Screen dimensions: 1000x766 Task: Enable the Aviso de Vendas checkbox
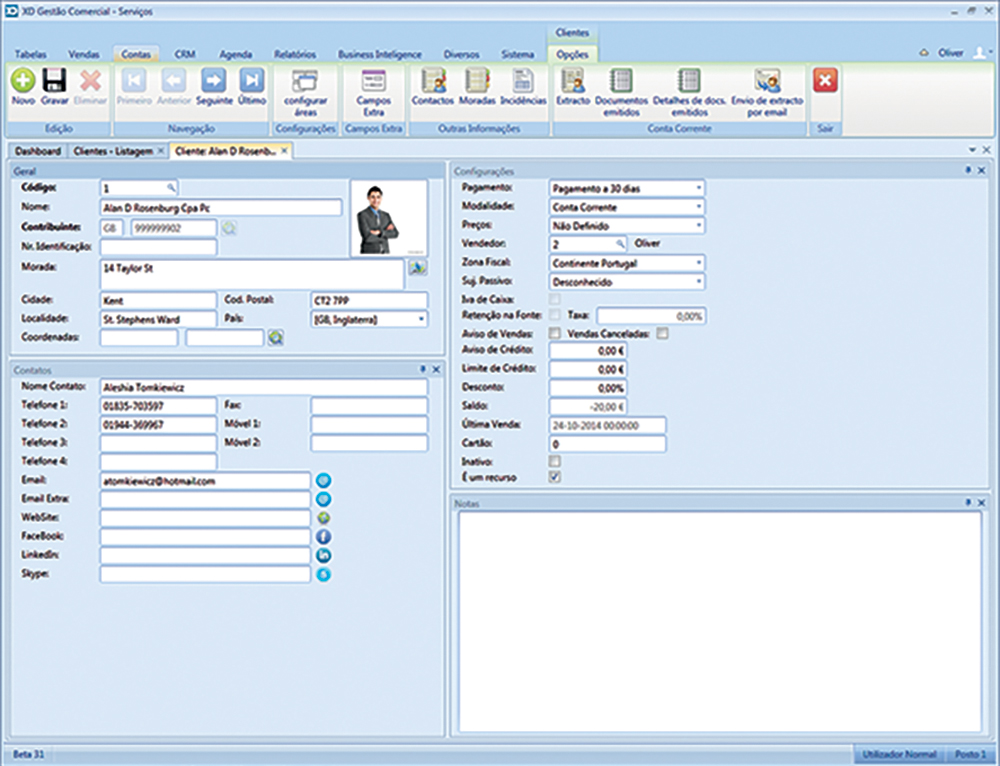555,334
